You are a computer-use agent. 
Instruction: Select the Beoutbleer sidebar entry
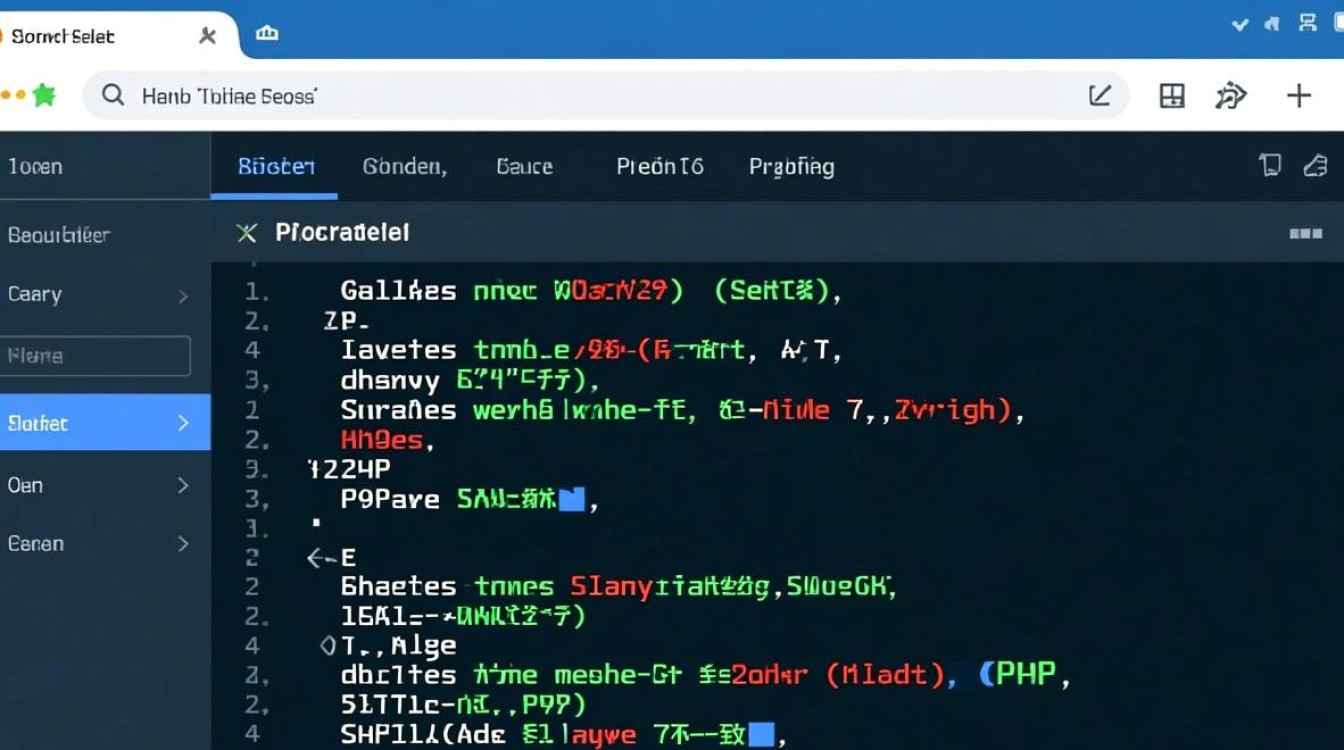[x=59, y=235]
